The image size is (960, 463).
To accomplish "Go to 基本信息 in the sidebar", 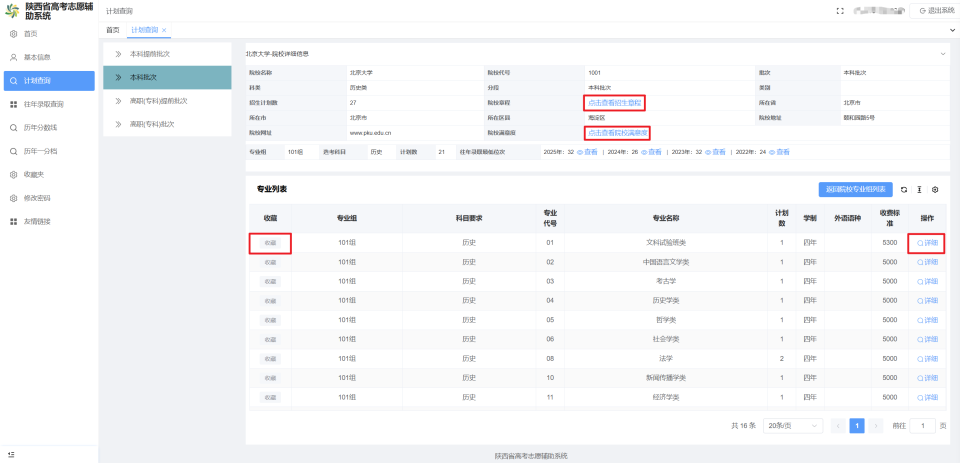I will pyautogui.click(x=49, y=57).
